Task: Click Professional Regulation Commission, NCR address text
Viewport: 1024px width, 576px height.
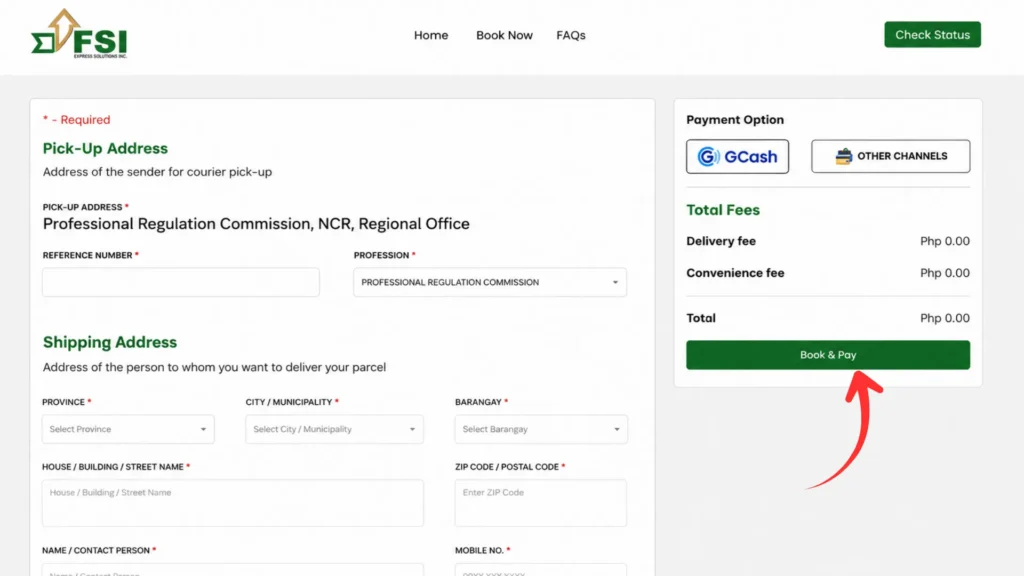Action: pyautogui.click(x=256, y=224)
